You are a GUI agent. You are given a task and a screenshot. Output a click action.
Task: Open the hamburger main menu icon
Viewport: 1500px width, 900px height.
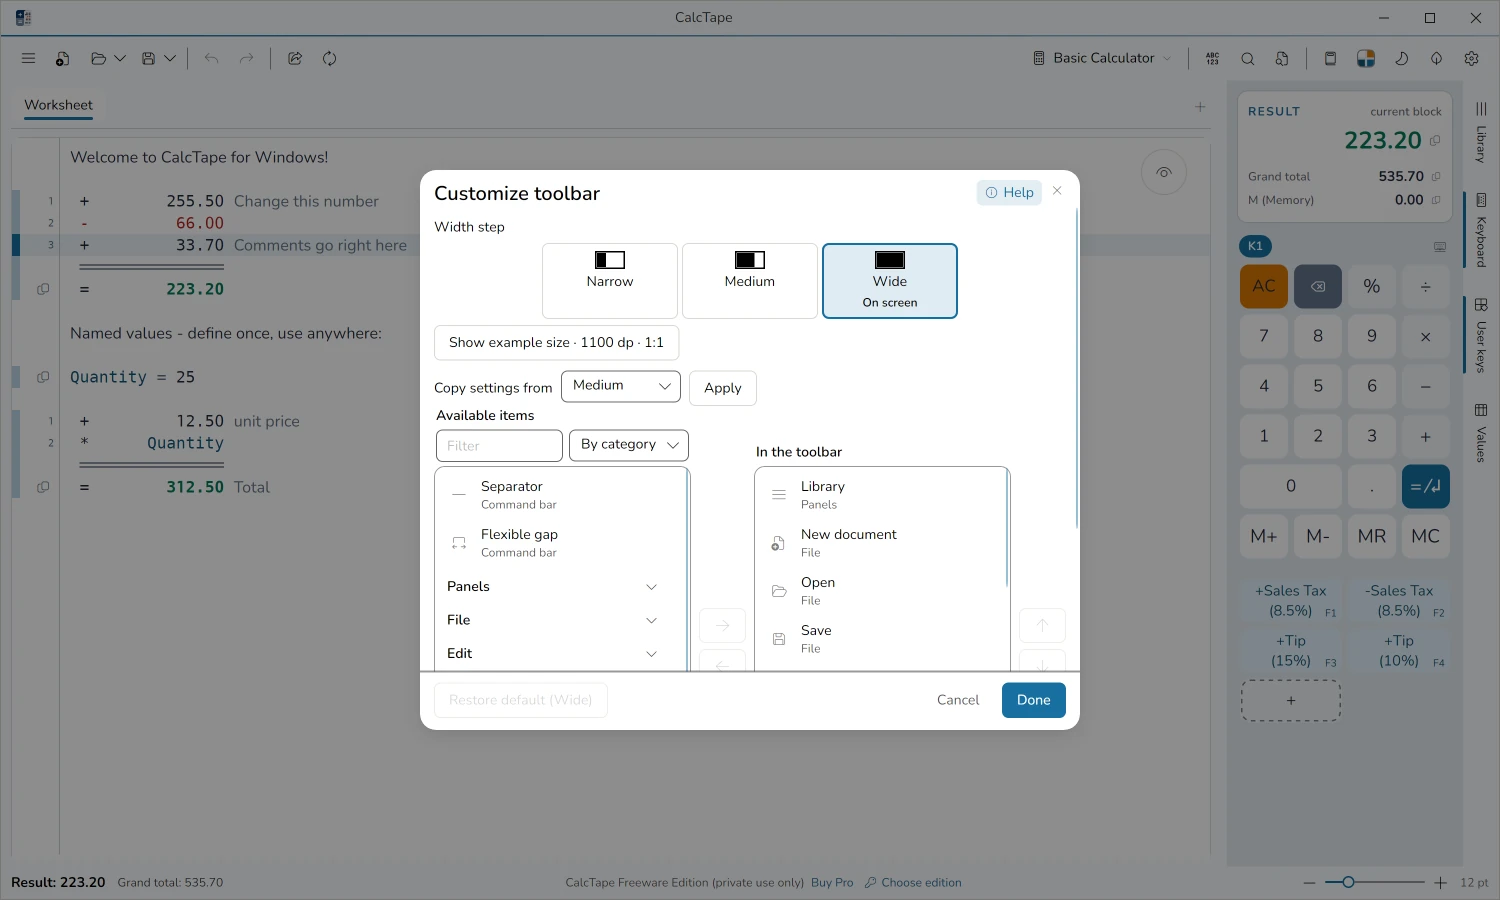point(28,58)
